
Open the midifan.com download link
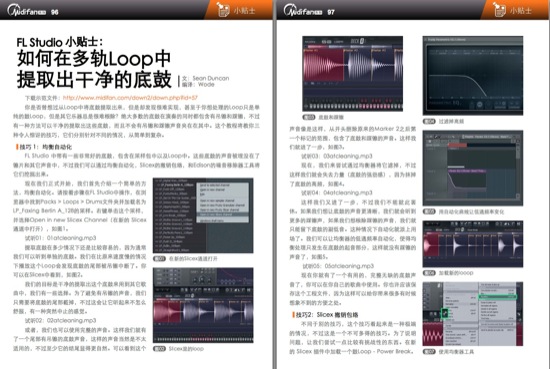click(x=130, y=98)
